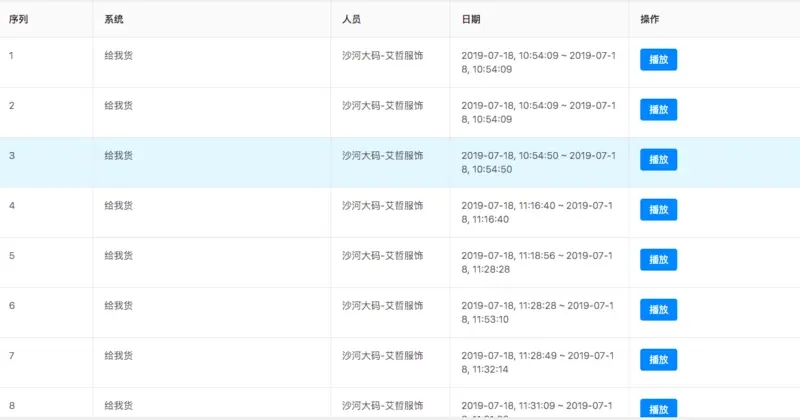Click 播放 button in row 8
800x420 pixels.
(658, 409)
